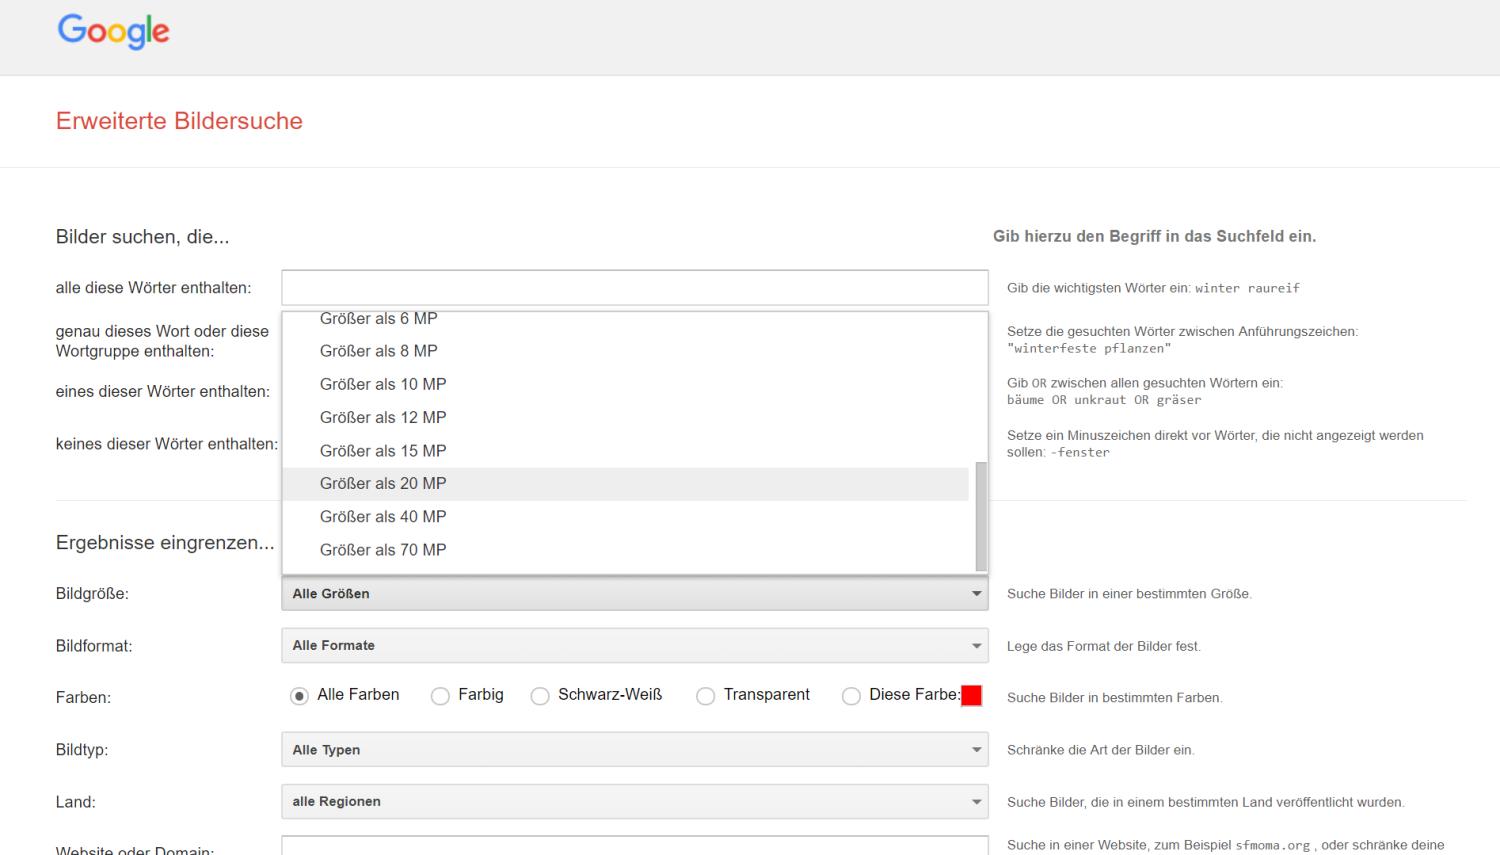Open the red color swatch picker
The image size is (1500, 855).
[x=971, y=696]
